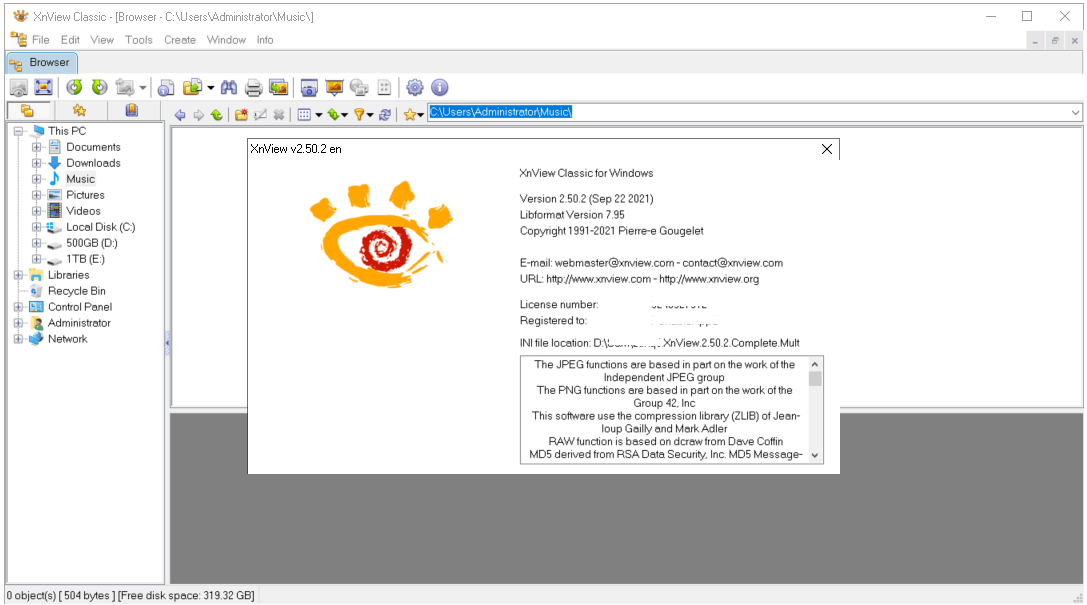Click the green sort arrows icon
Viewport: 1087px width, 605px height.
coord(333,115)
